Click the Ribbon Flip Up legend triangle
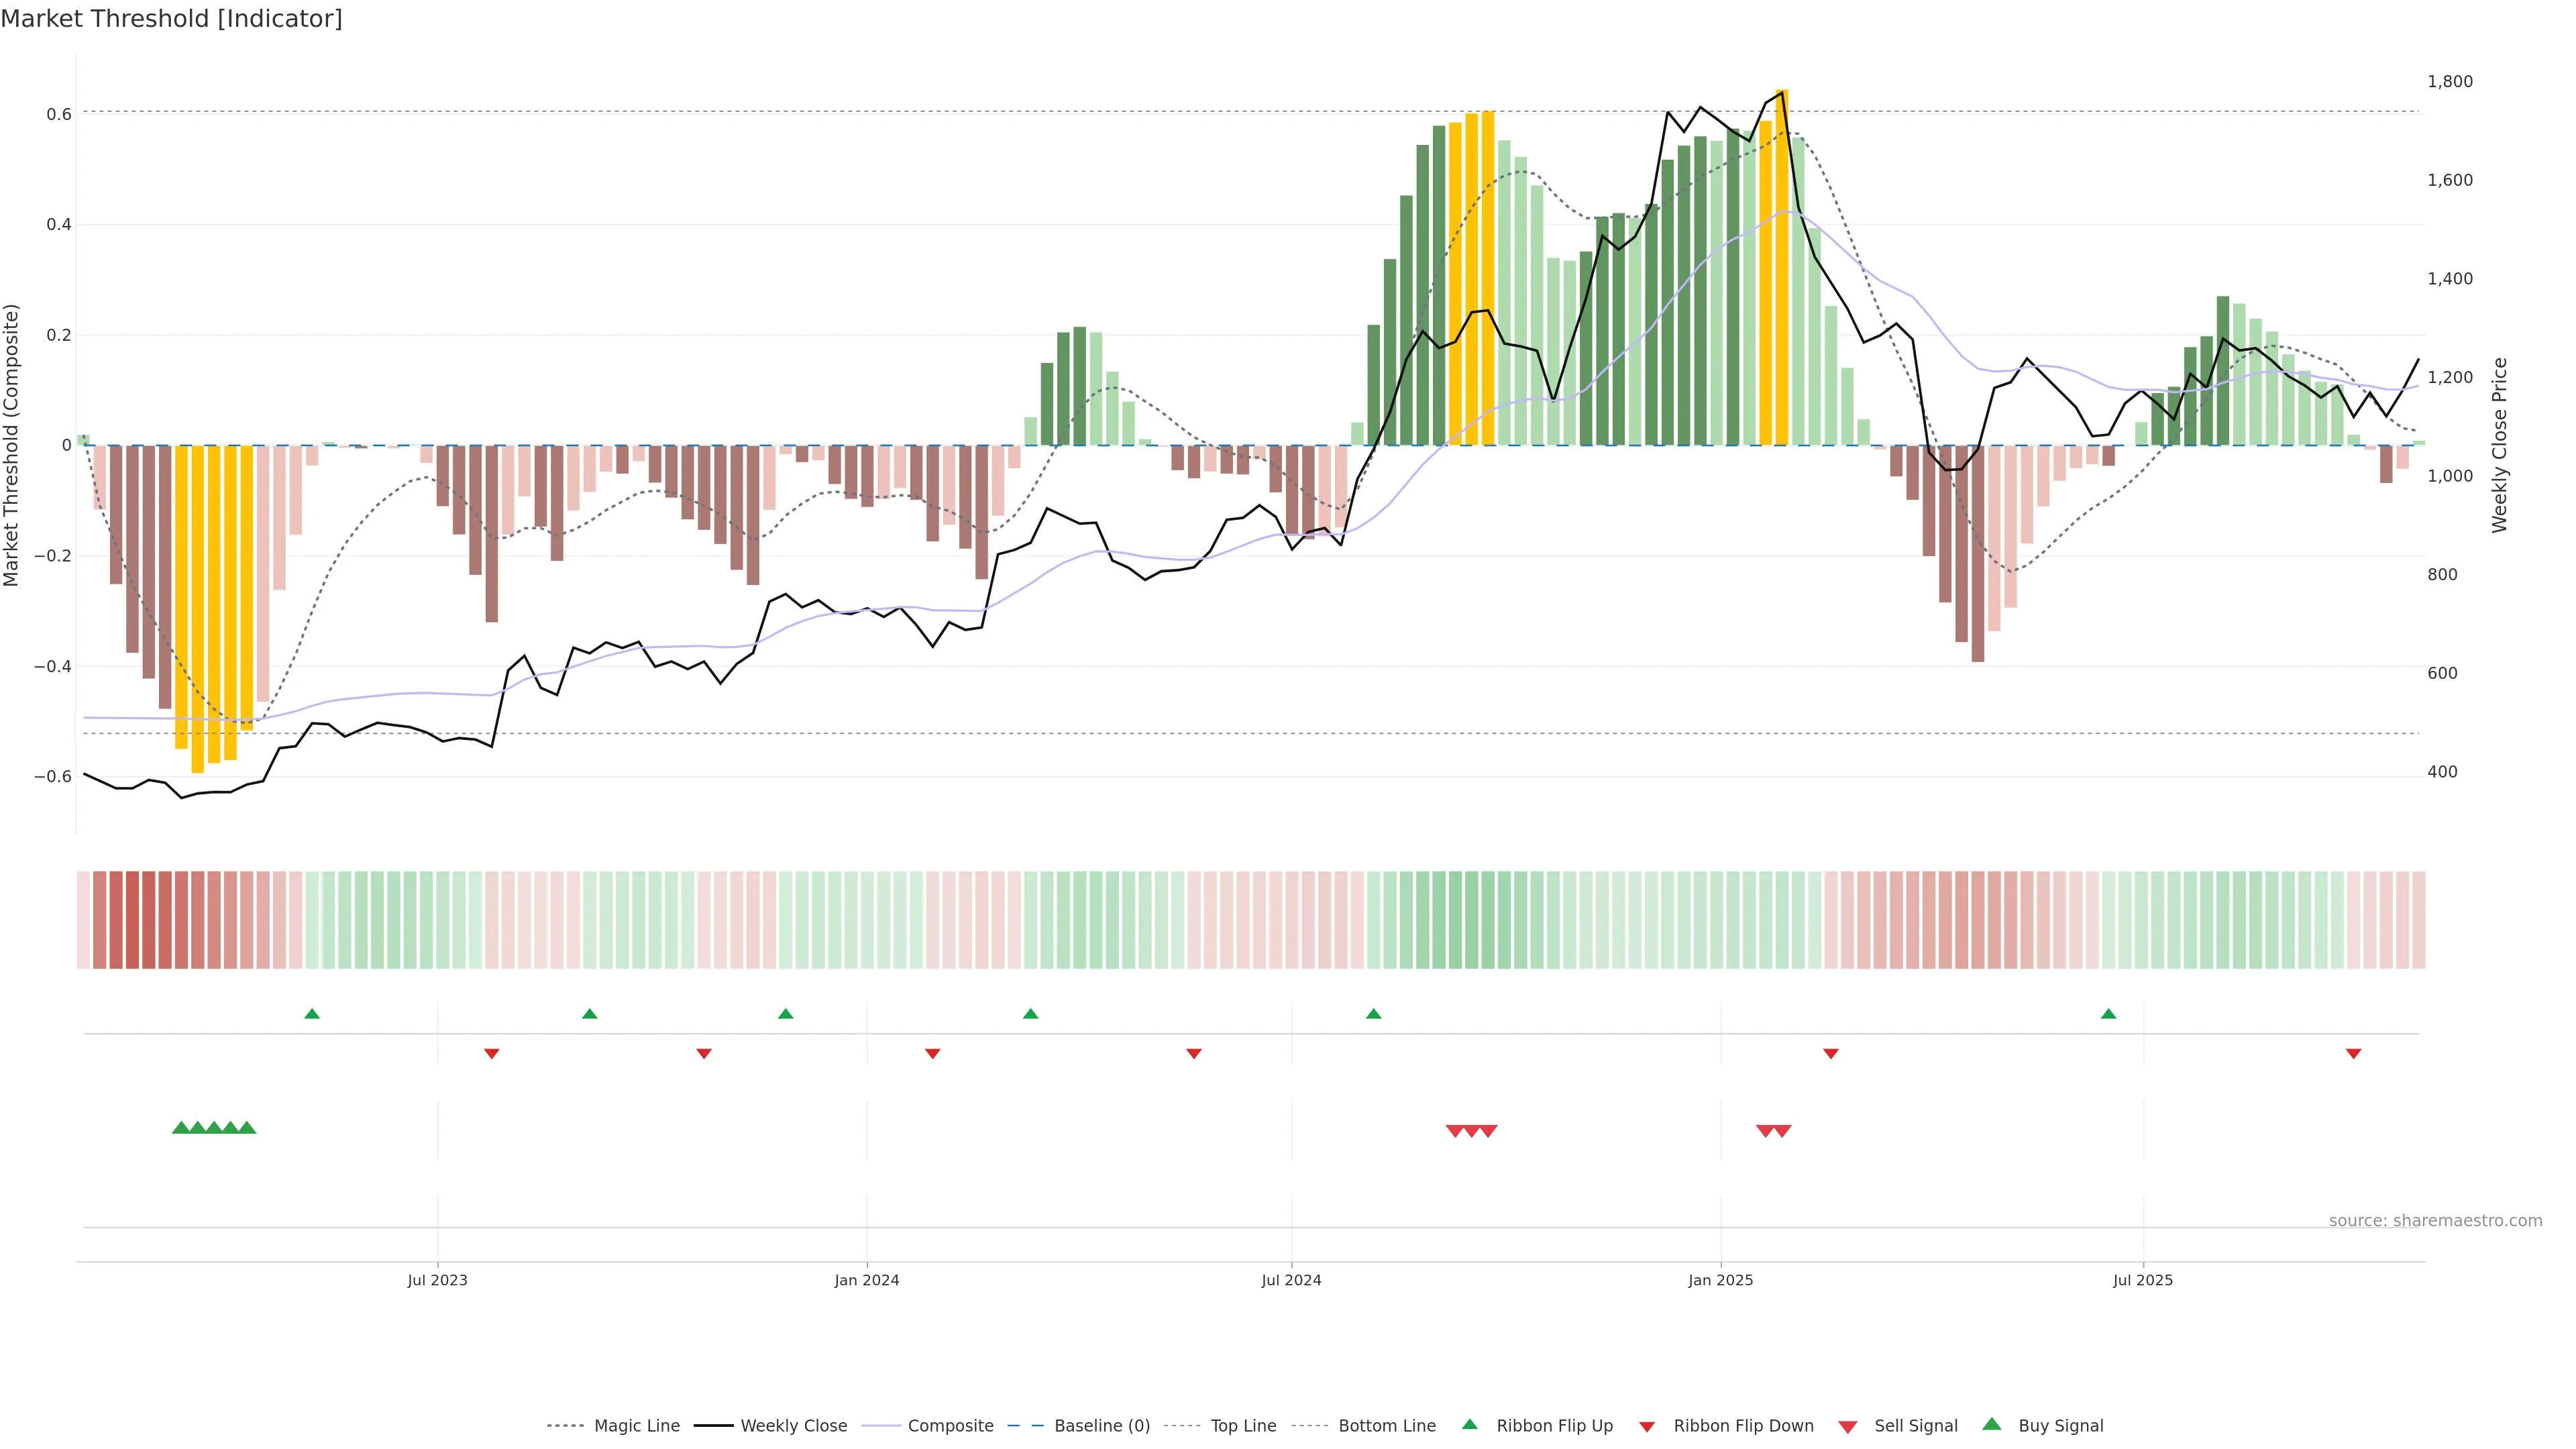Screen dimensions: 2576x1449 pos(1469,1424)
